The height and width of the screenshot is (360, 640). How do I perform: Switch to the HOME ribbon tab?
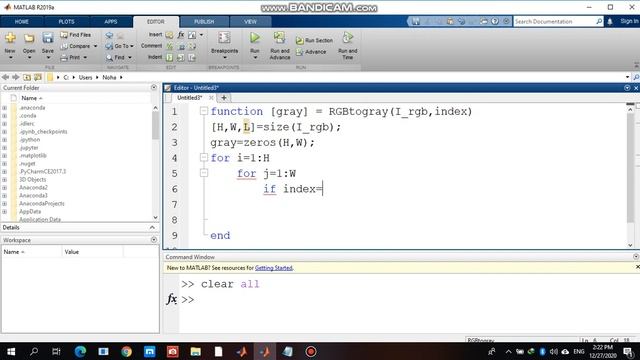pos(22,22)
